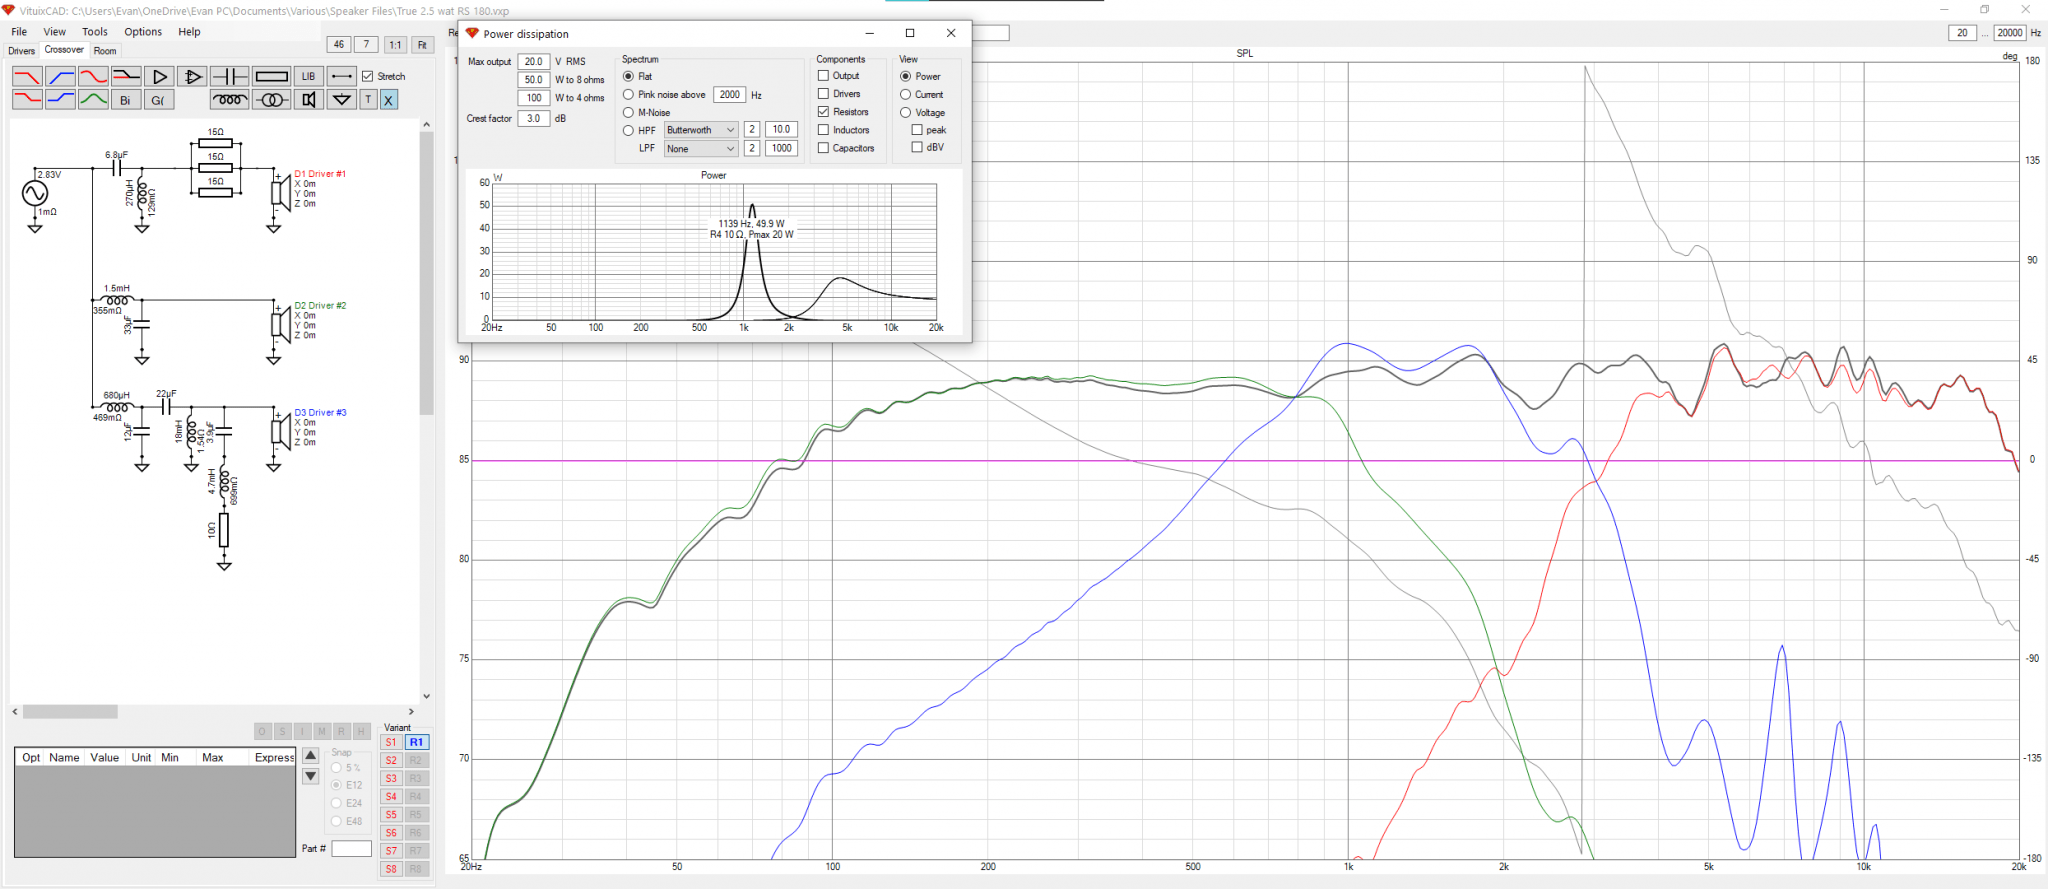Choose the Current view radio button
Viewport: 2048px width, 889px height.
905,94
